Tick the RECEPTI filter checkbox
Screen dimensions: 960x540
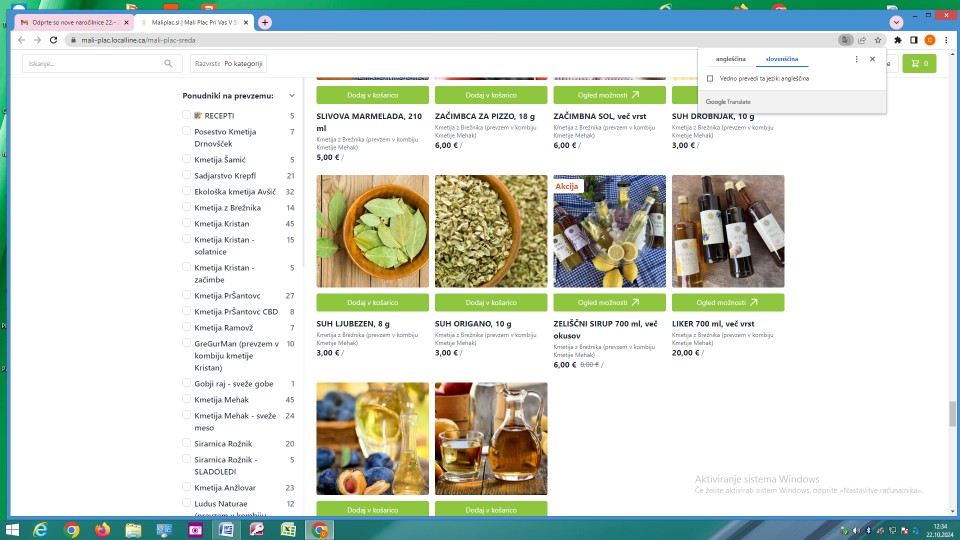click(186, 114)
